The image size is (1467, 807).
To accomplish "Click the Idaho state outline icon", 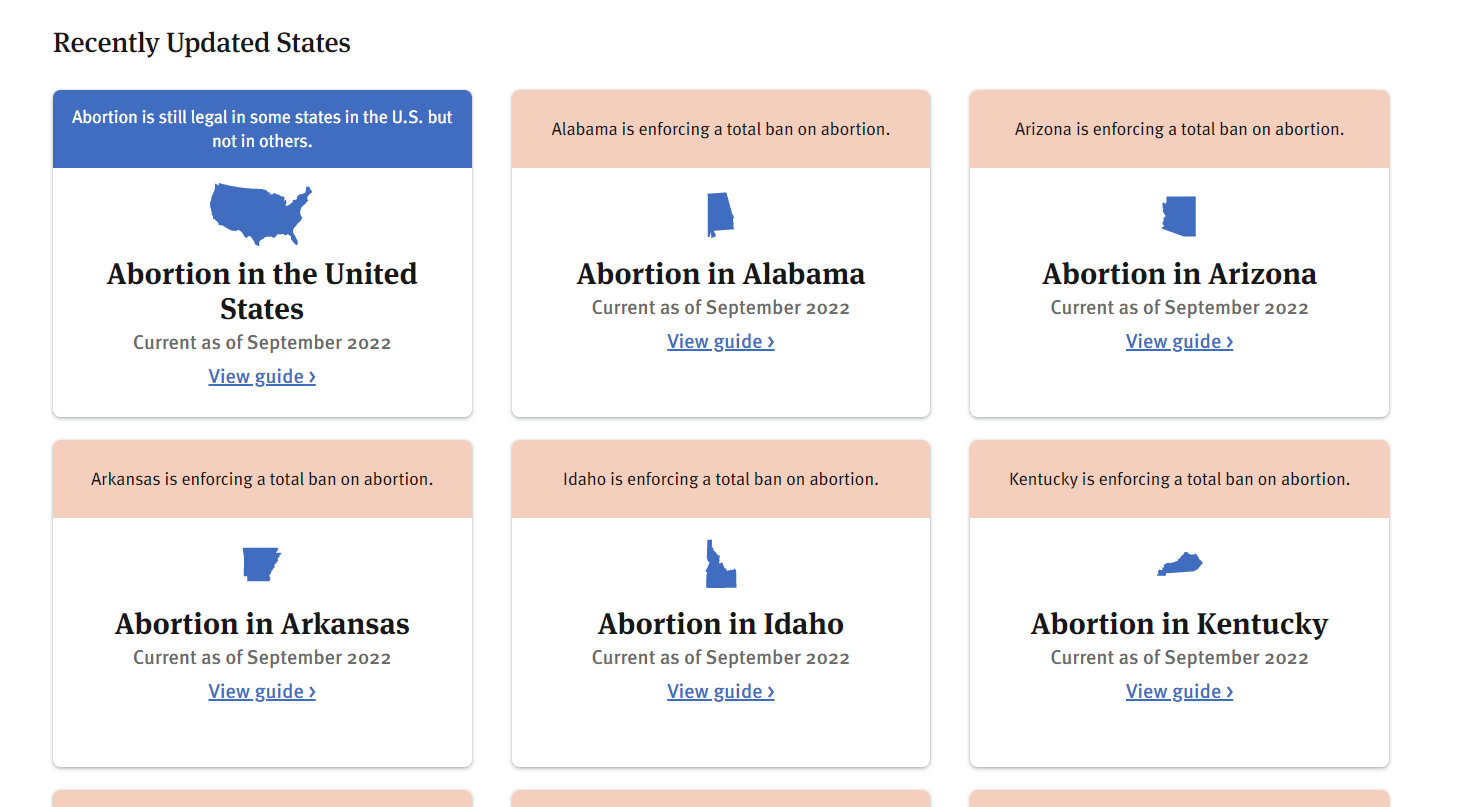I will point(719,561).
